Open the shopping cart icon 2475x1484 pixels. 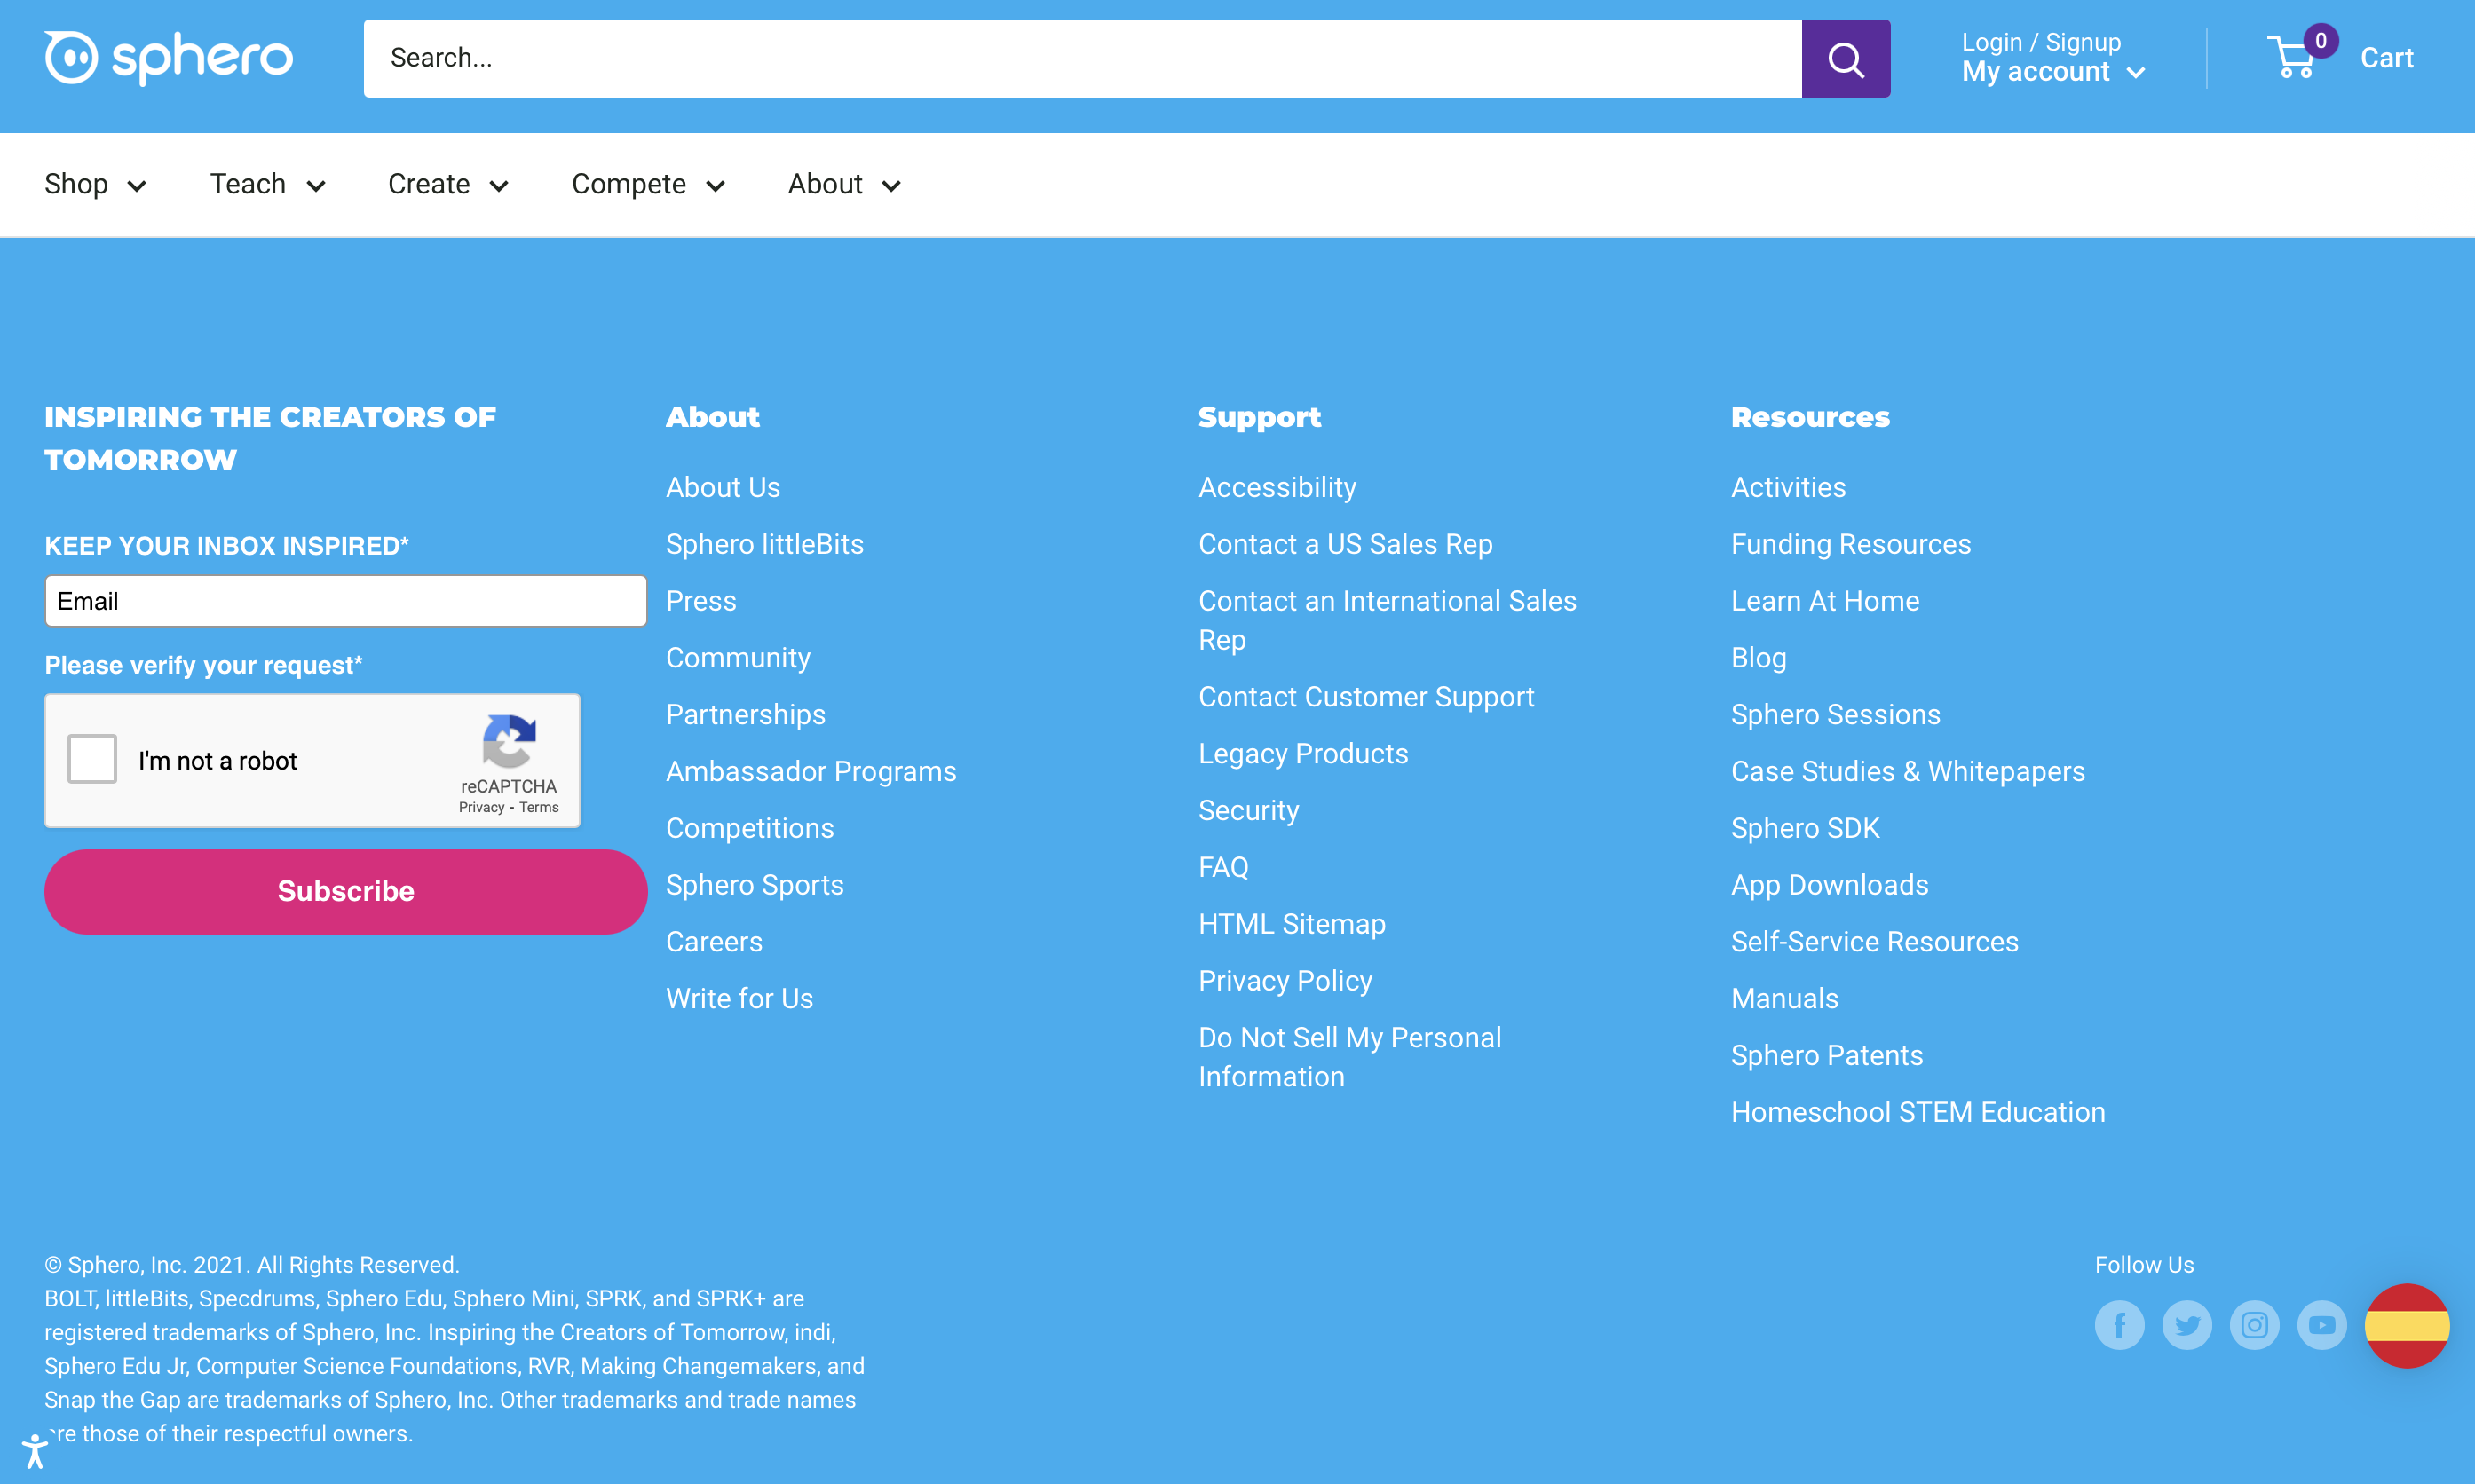pos(2293,58)
